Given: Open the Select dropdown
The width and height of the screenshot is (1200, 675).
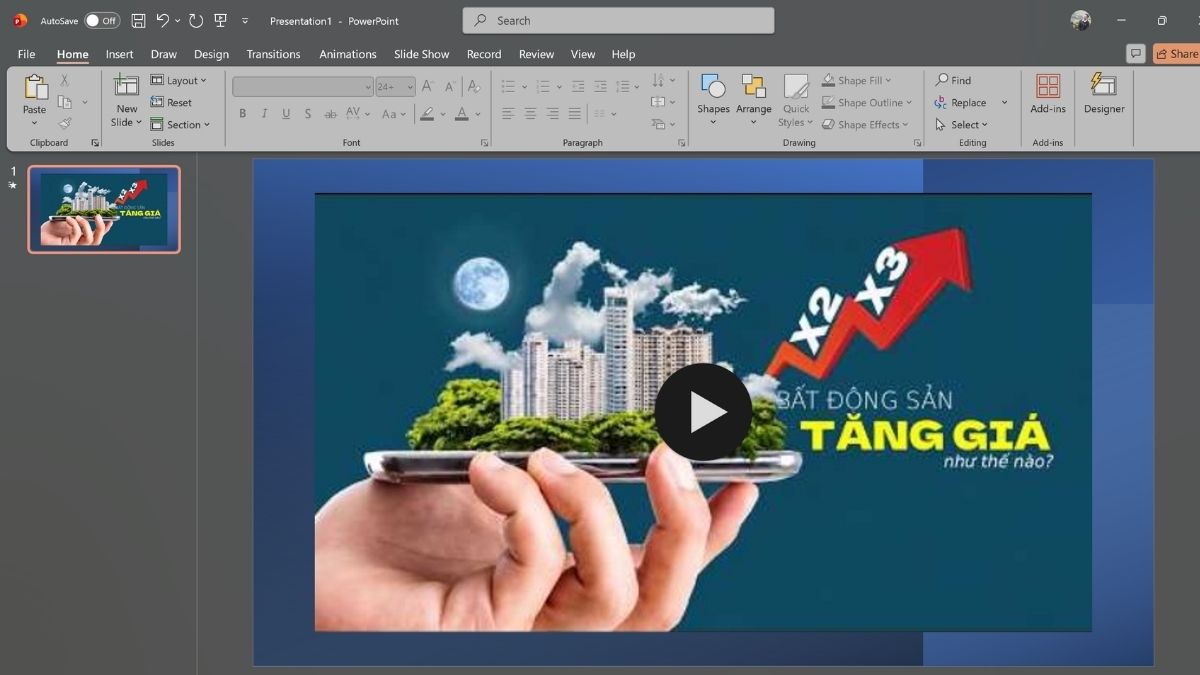Looking at the screenshot, I should (961, 124).
